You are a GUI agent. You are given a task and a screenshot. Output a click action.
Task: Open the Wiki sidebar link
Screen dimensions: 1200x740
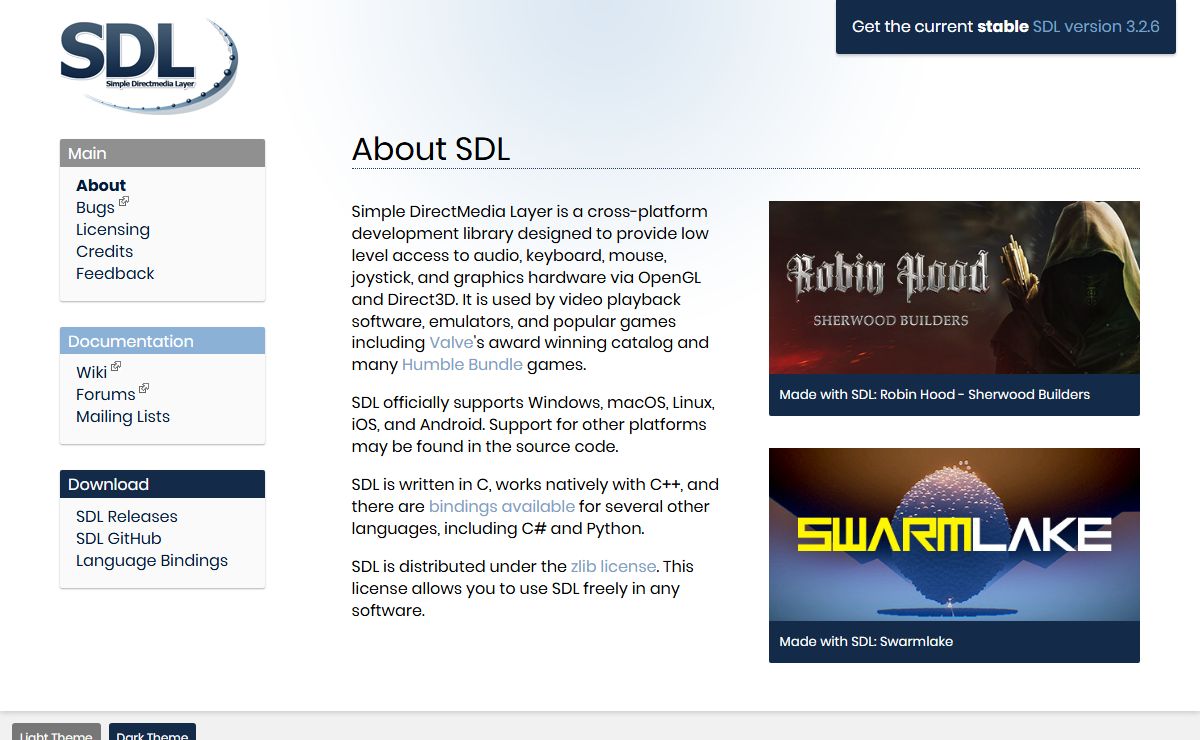coord(92,372)
